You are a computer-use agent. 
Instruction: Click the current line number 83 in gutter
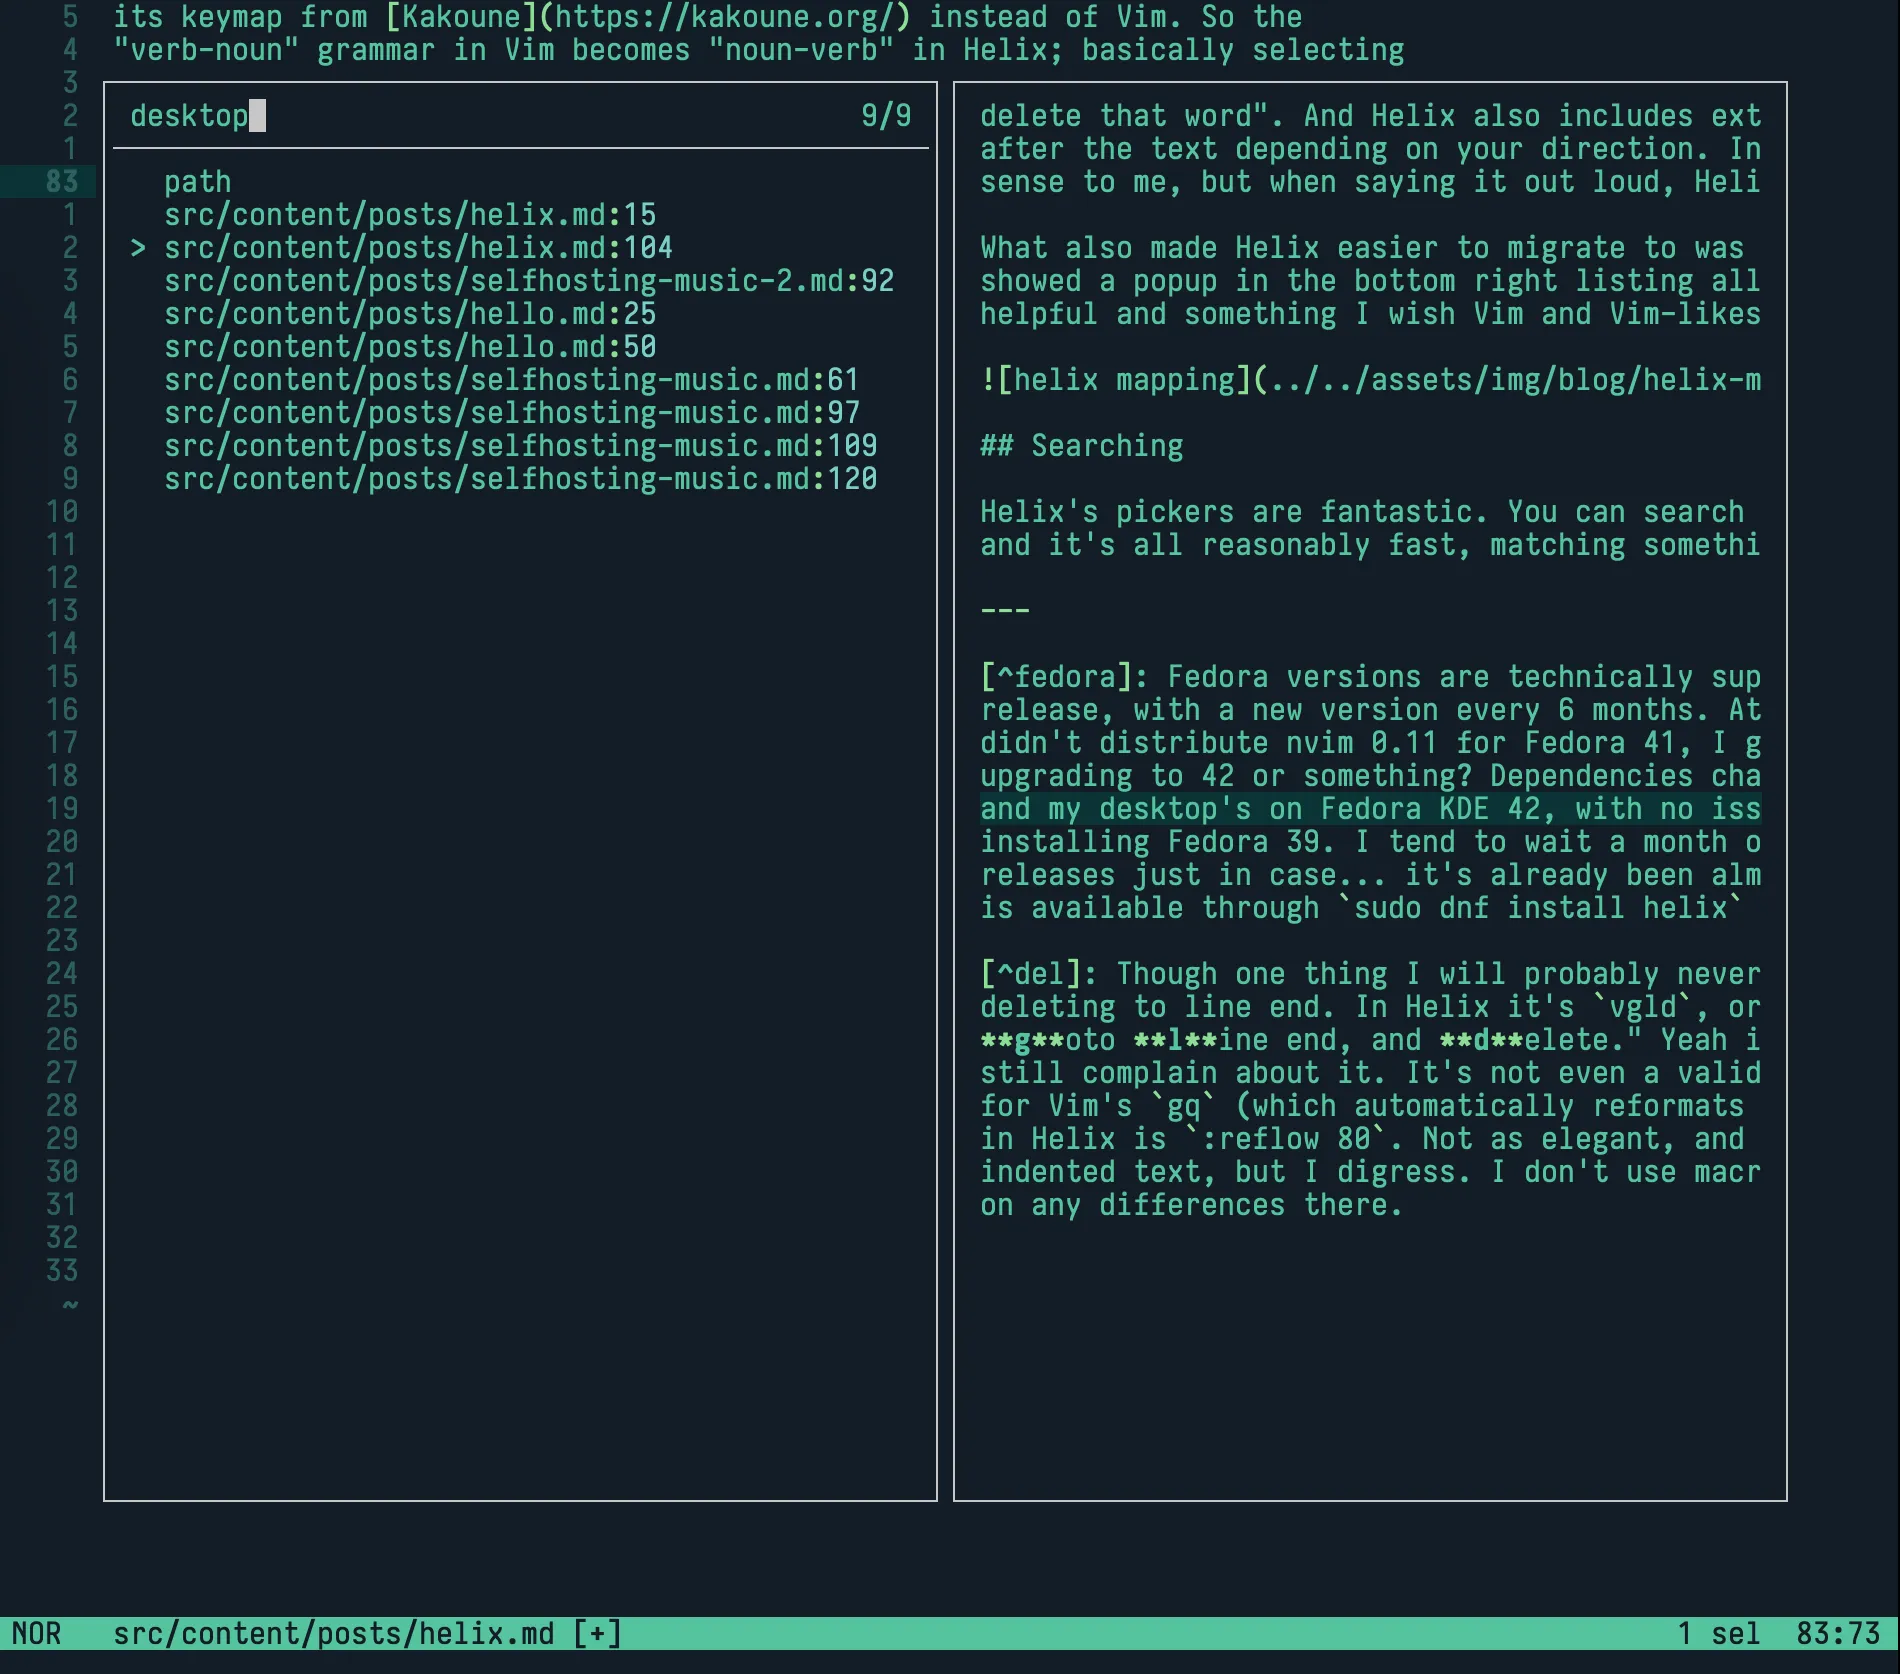click(61, 182)
